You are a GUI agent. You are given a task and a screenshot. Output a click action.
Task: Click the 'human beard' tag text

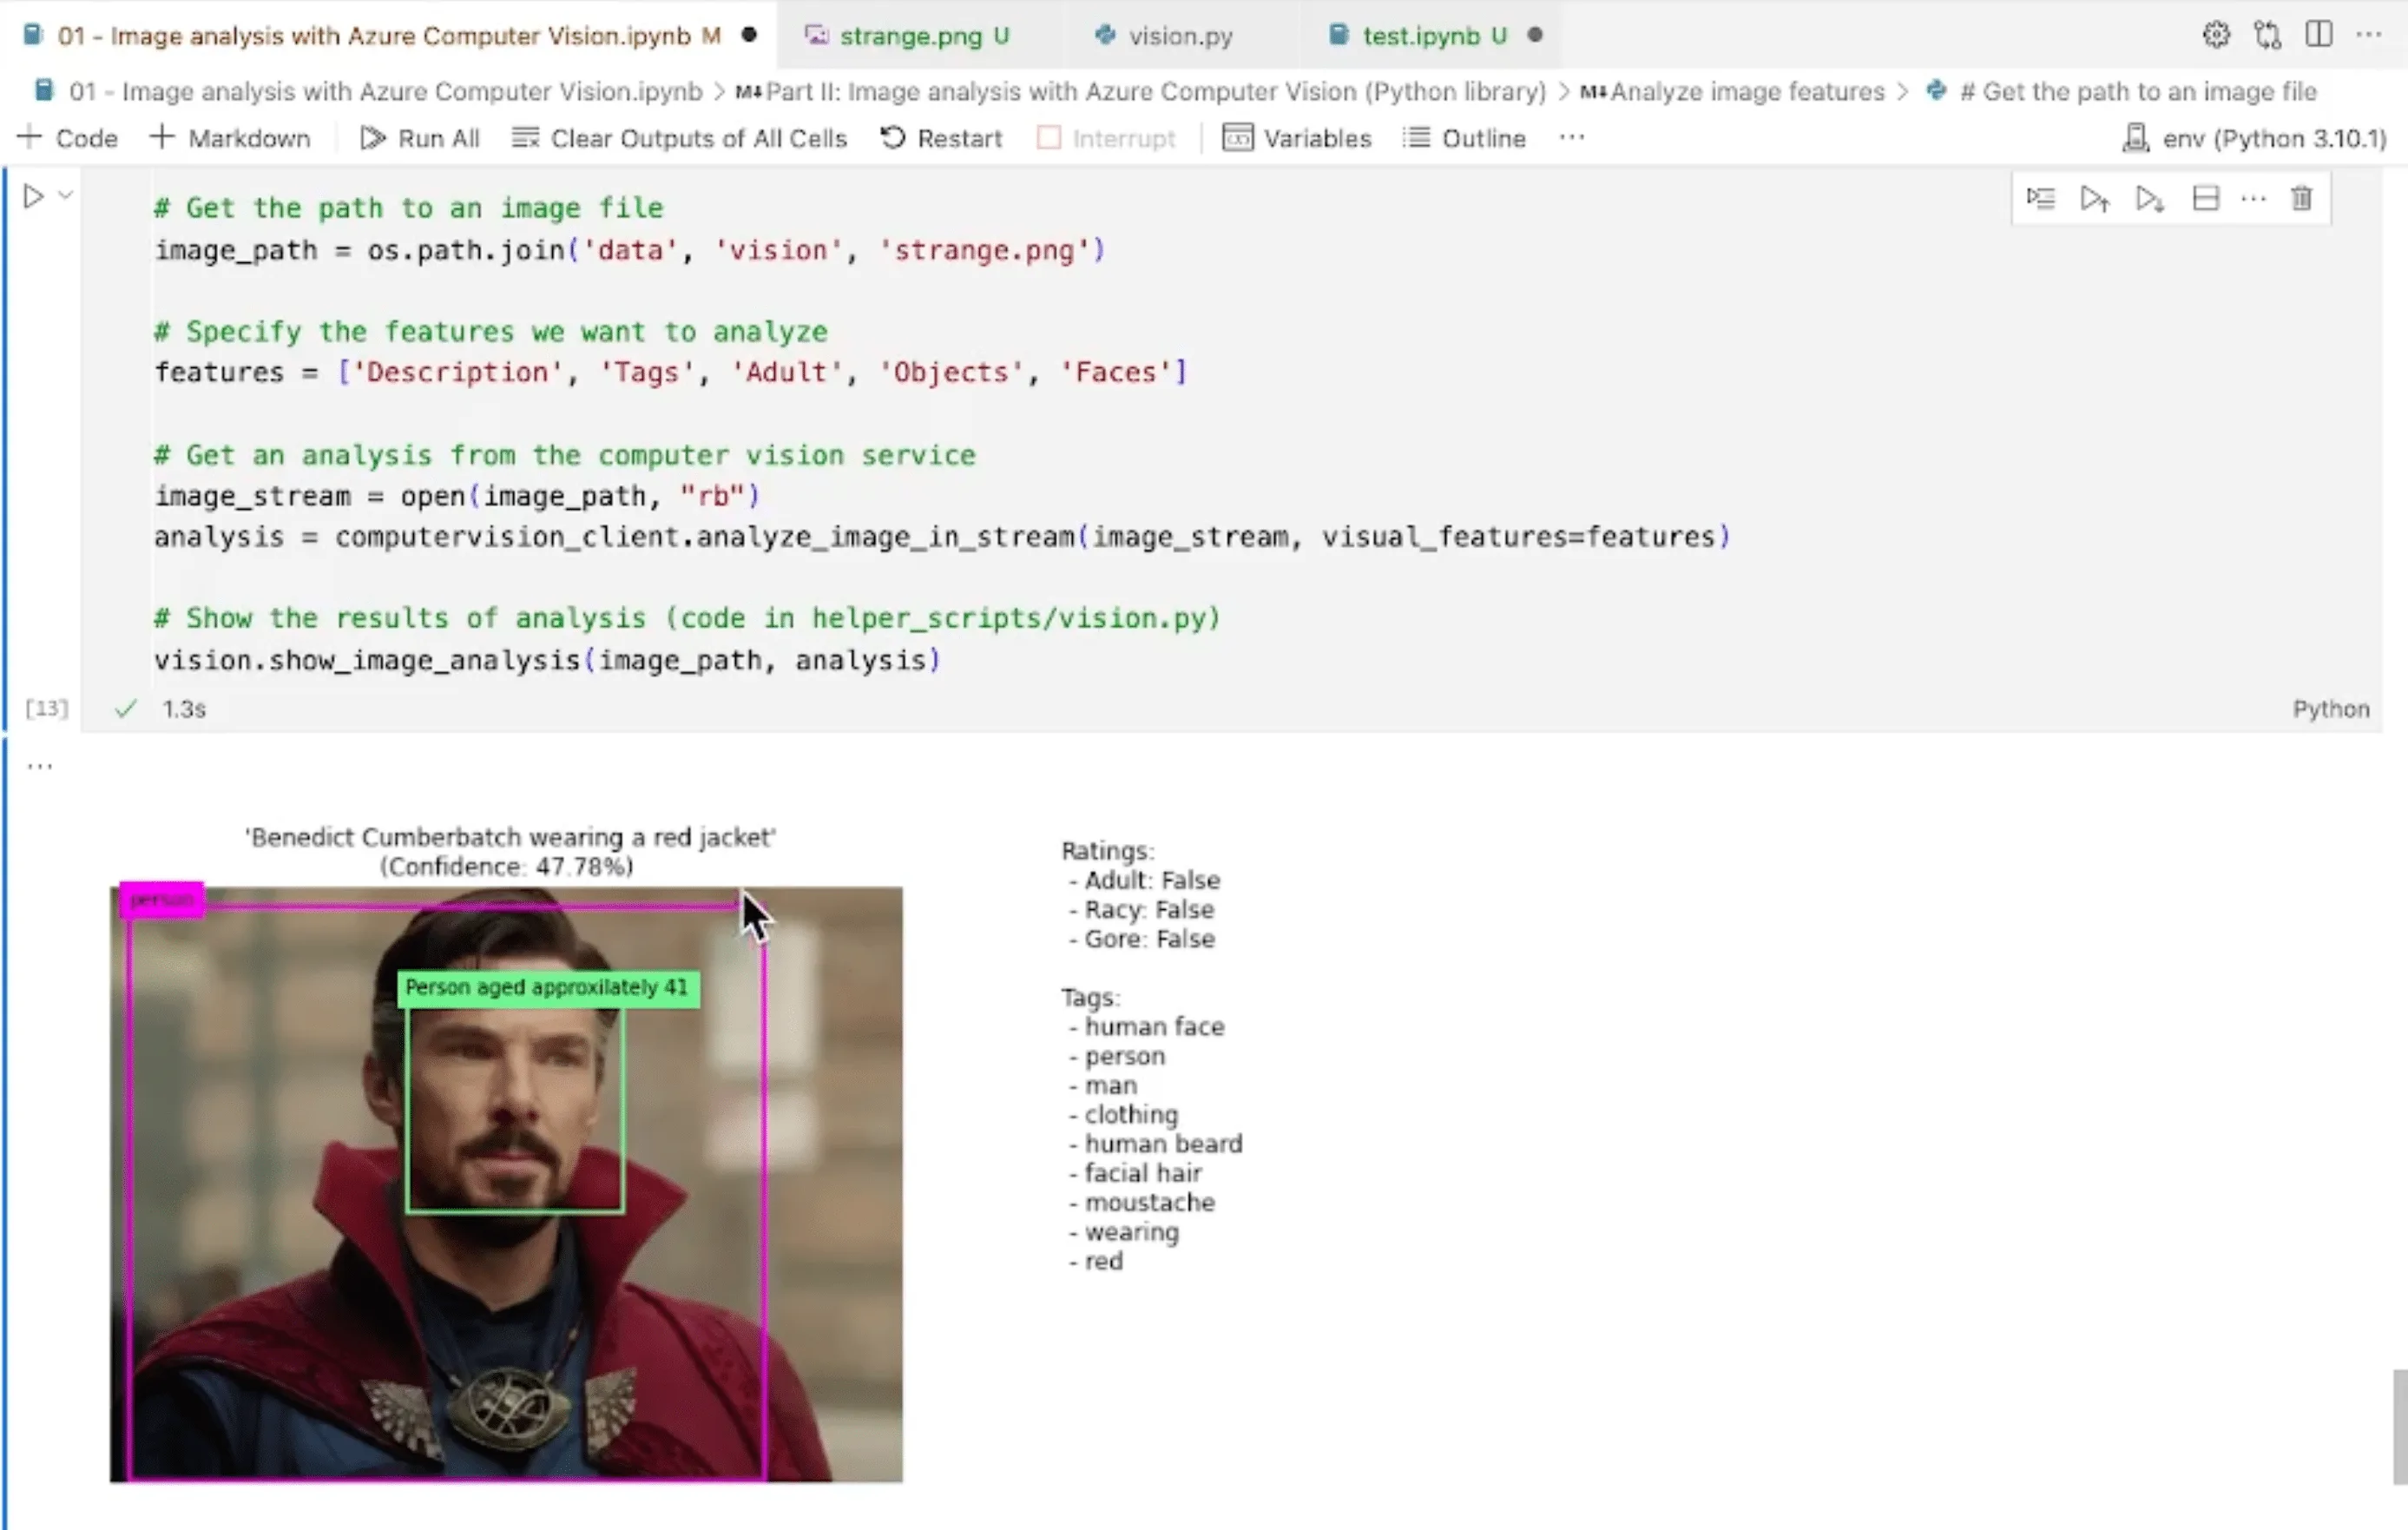pyautogui.click(x=1163, y=1144)
